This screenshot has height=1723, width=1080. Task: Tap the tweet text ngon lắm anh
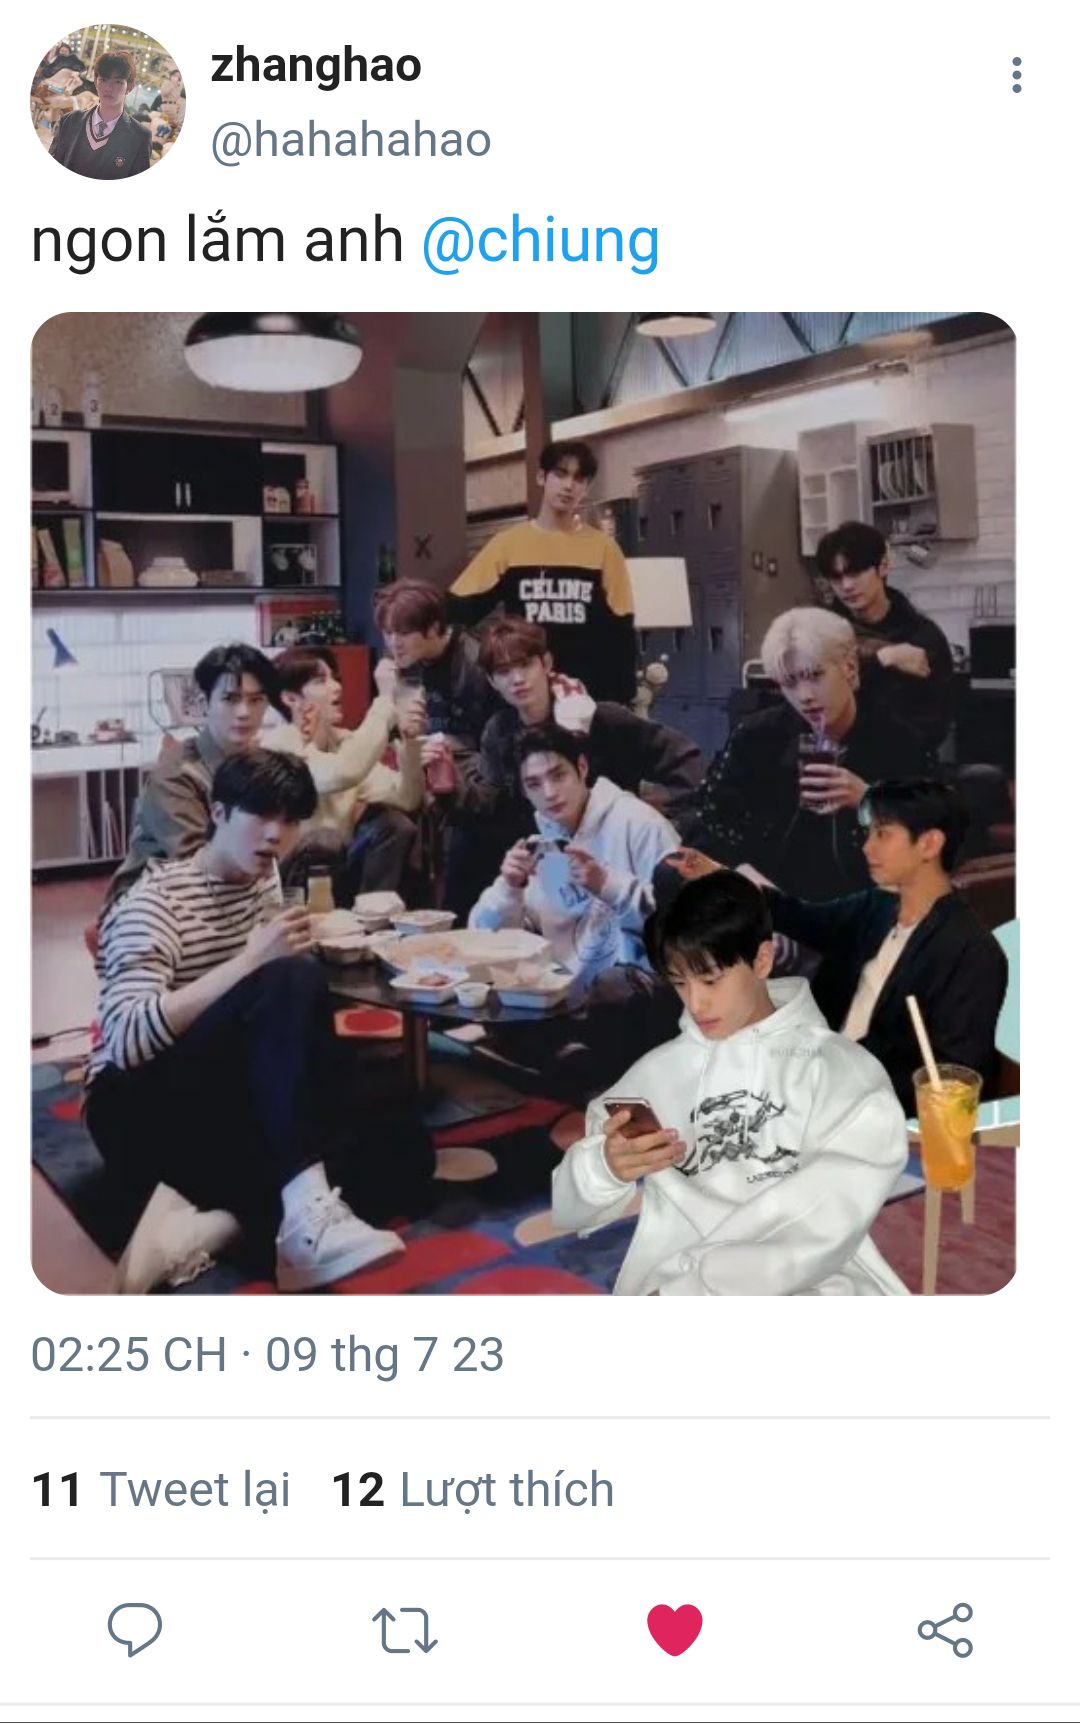(x=217, y=241)
